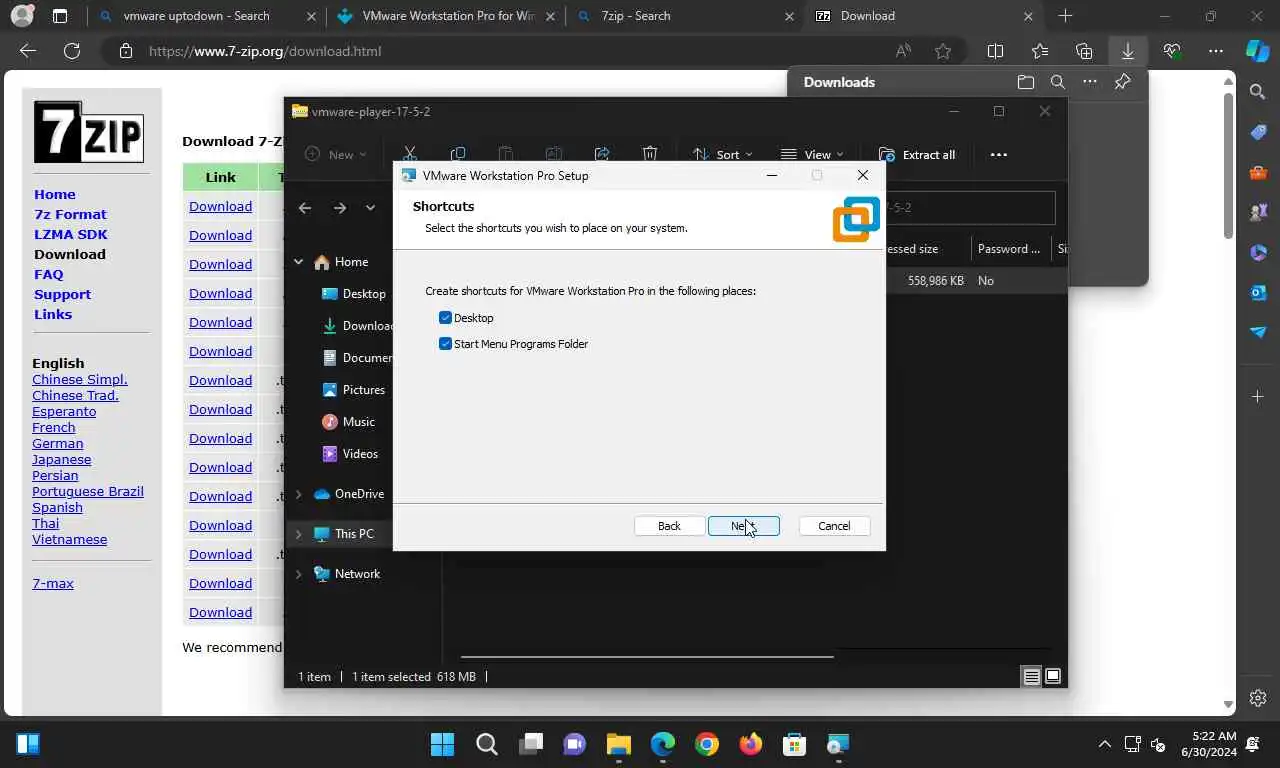Click the Cut scissors icon
The image size is (1280, 768).
click(x=410, y=154)
